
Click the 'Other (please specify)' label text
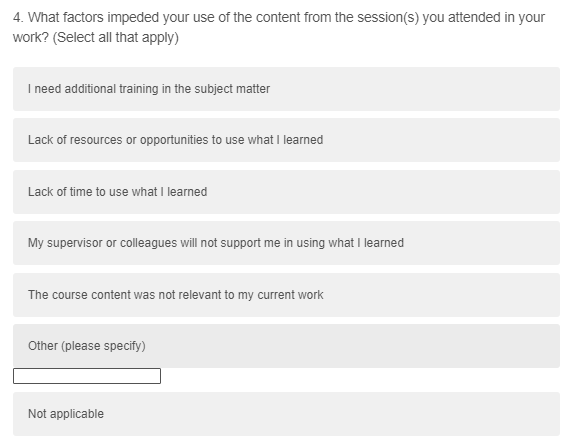[87, 346]
